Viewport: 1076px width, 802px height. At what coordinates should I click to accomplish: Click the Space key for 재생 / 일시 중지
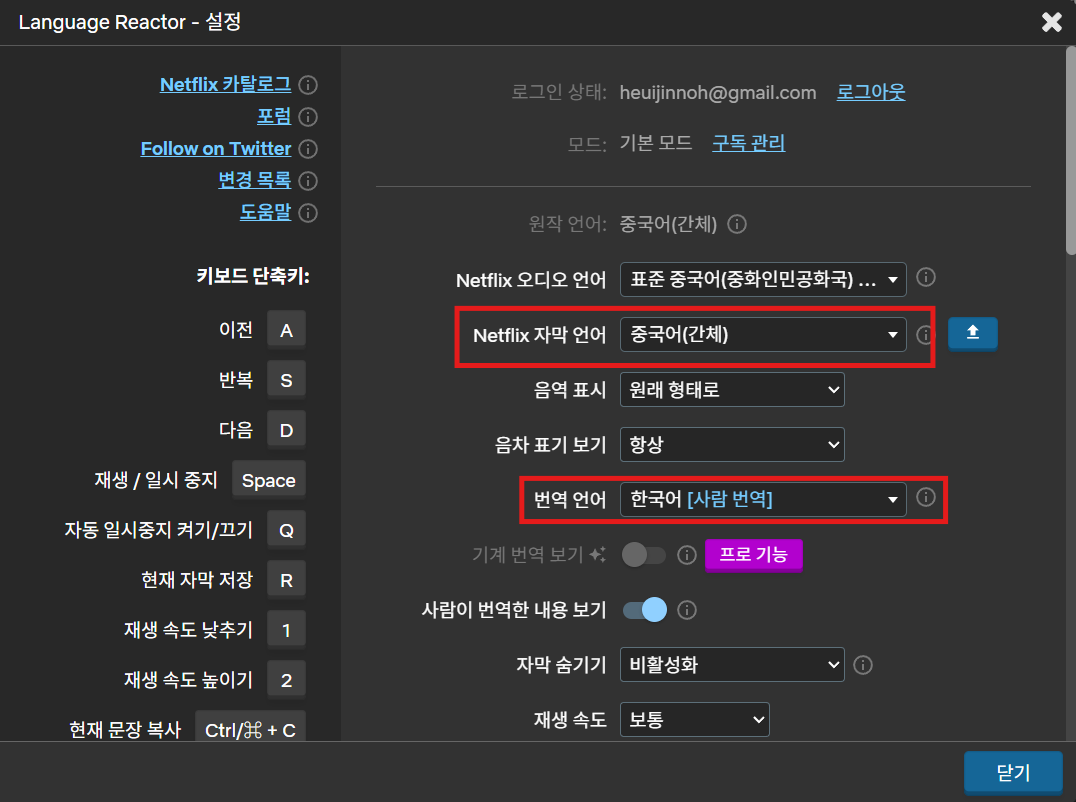(x=268, y=480)
